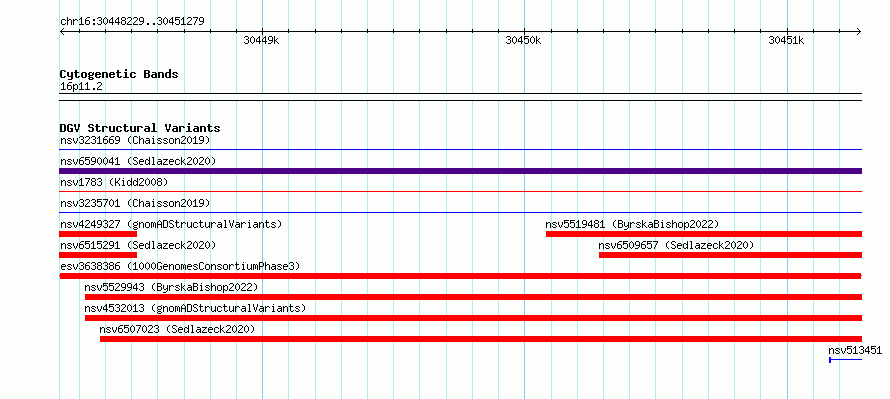Select the short red bar under nsv4249327
This screenshot has width=890, height=399.
(x=98, y=234)
